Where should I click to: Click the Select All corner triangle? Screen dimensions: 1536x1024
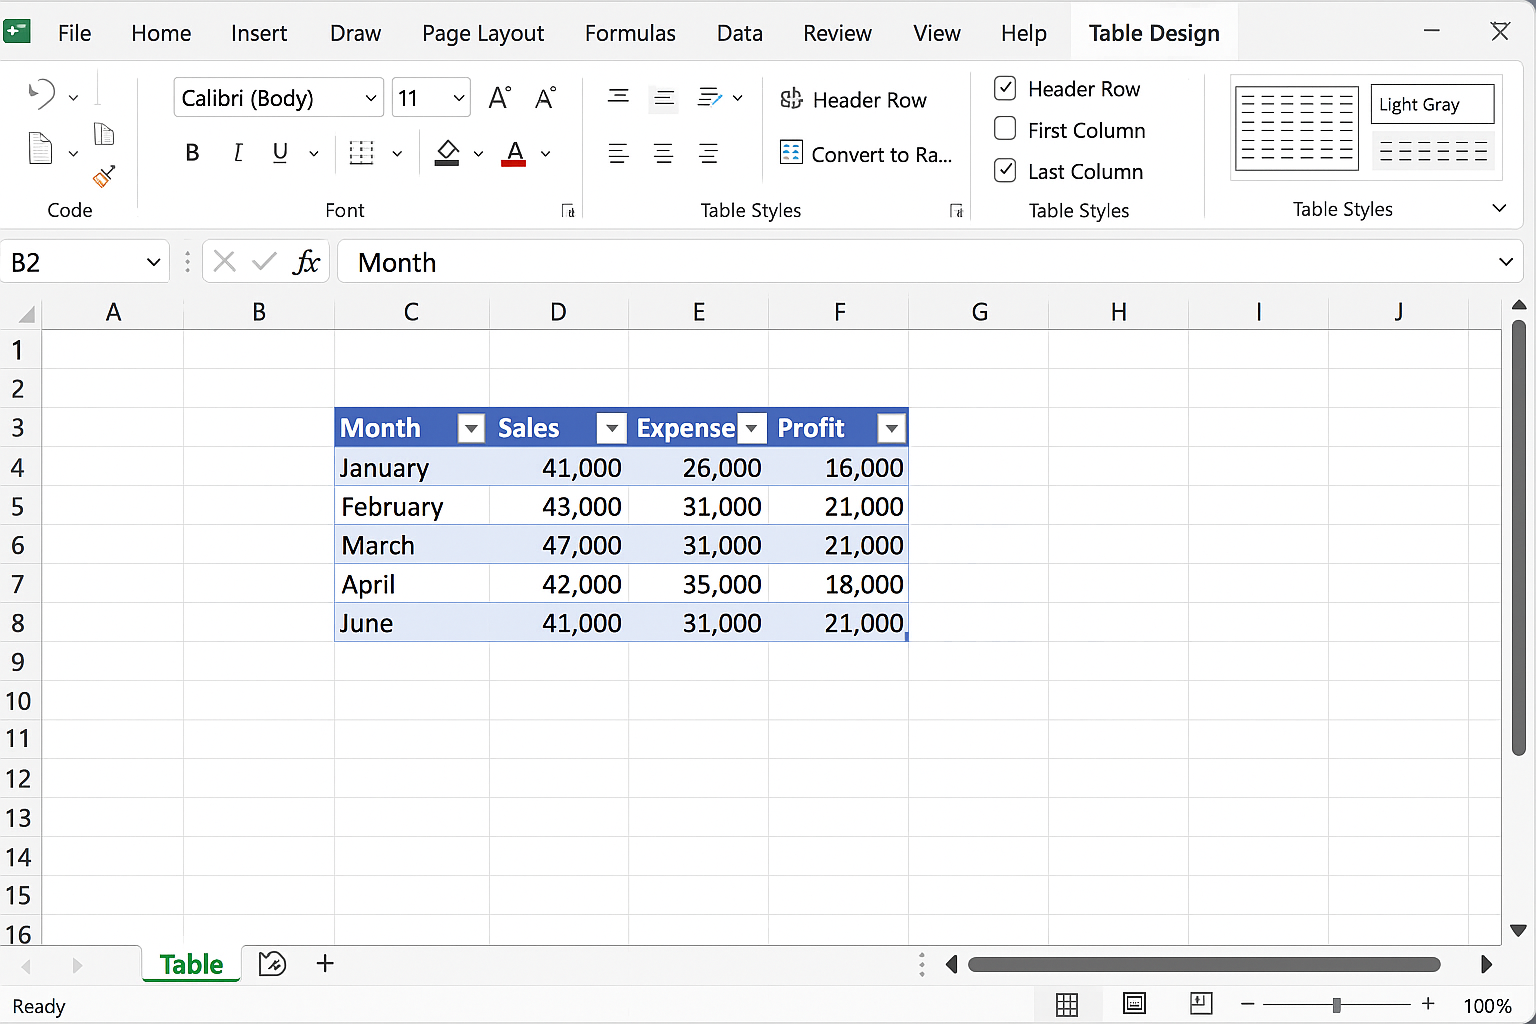point(25,313)
